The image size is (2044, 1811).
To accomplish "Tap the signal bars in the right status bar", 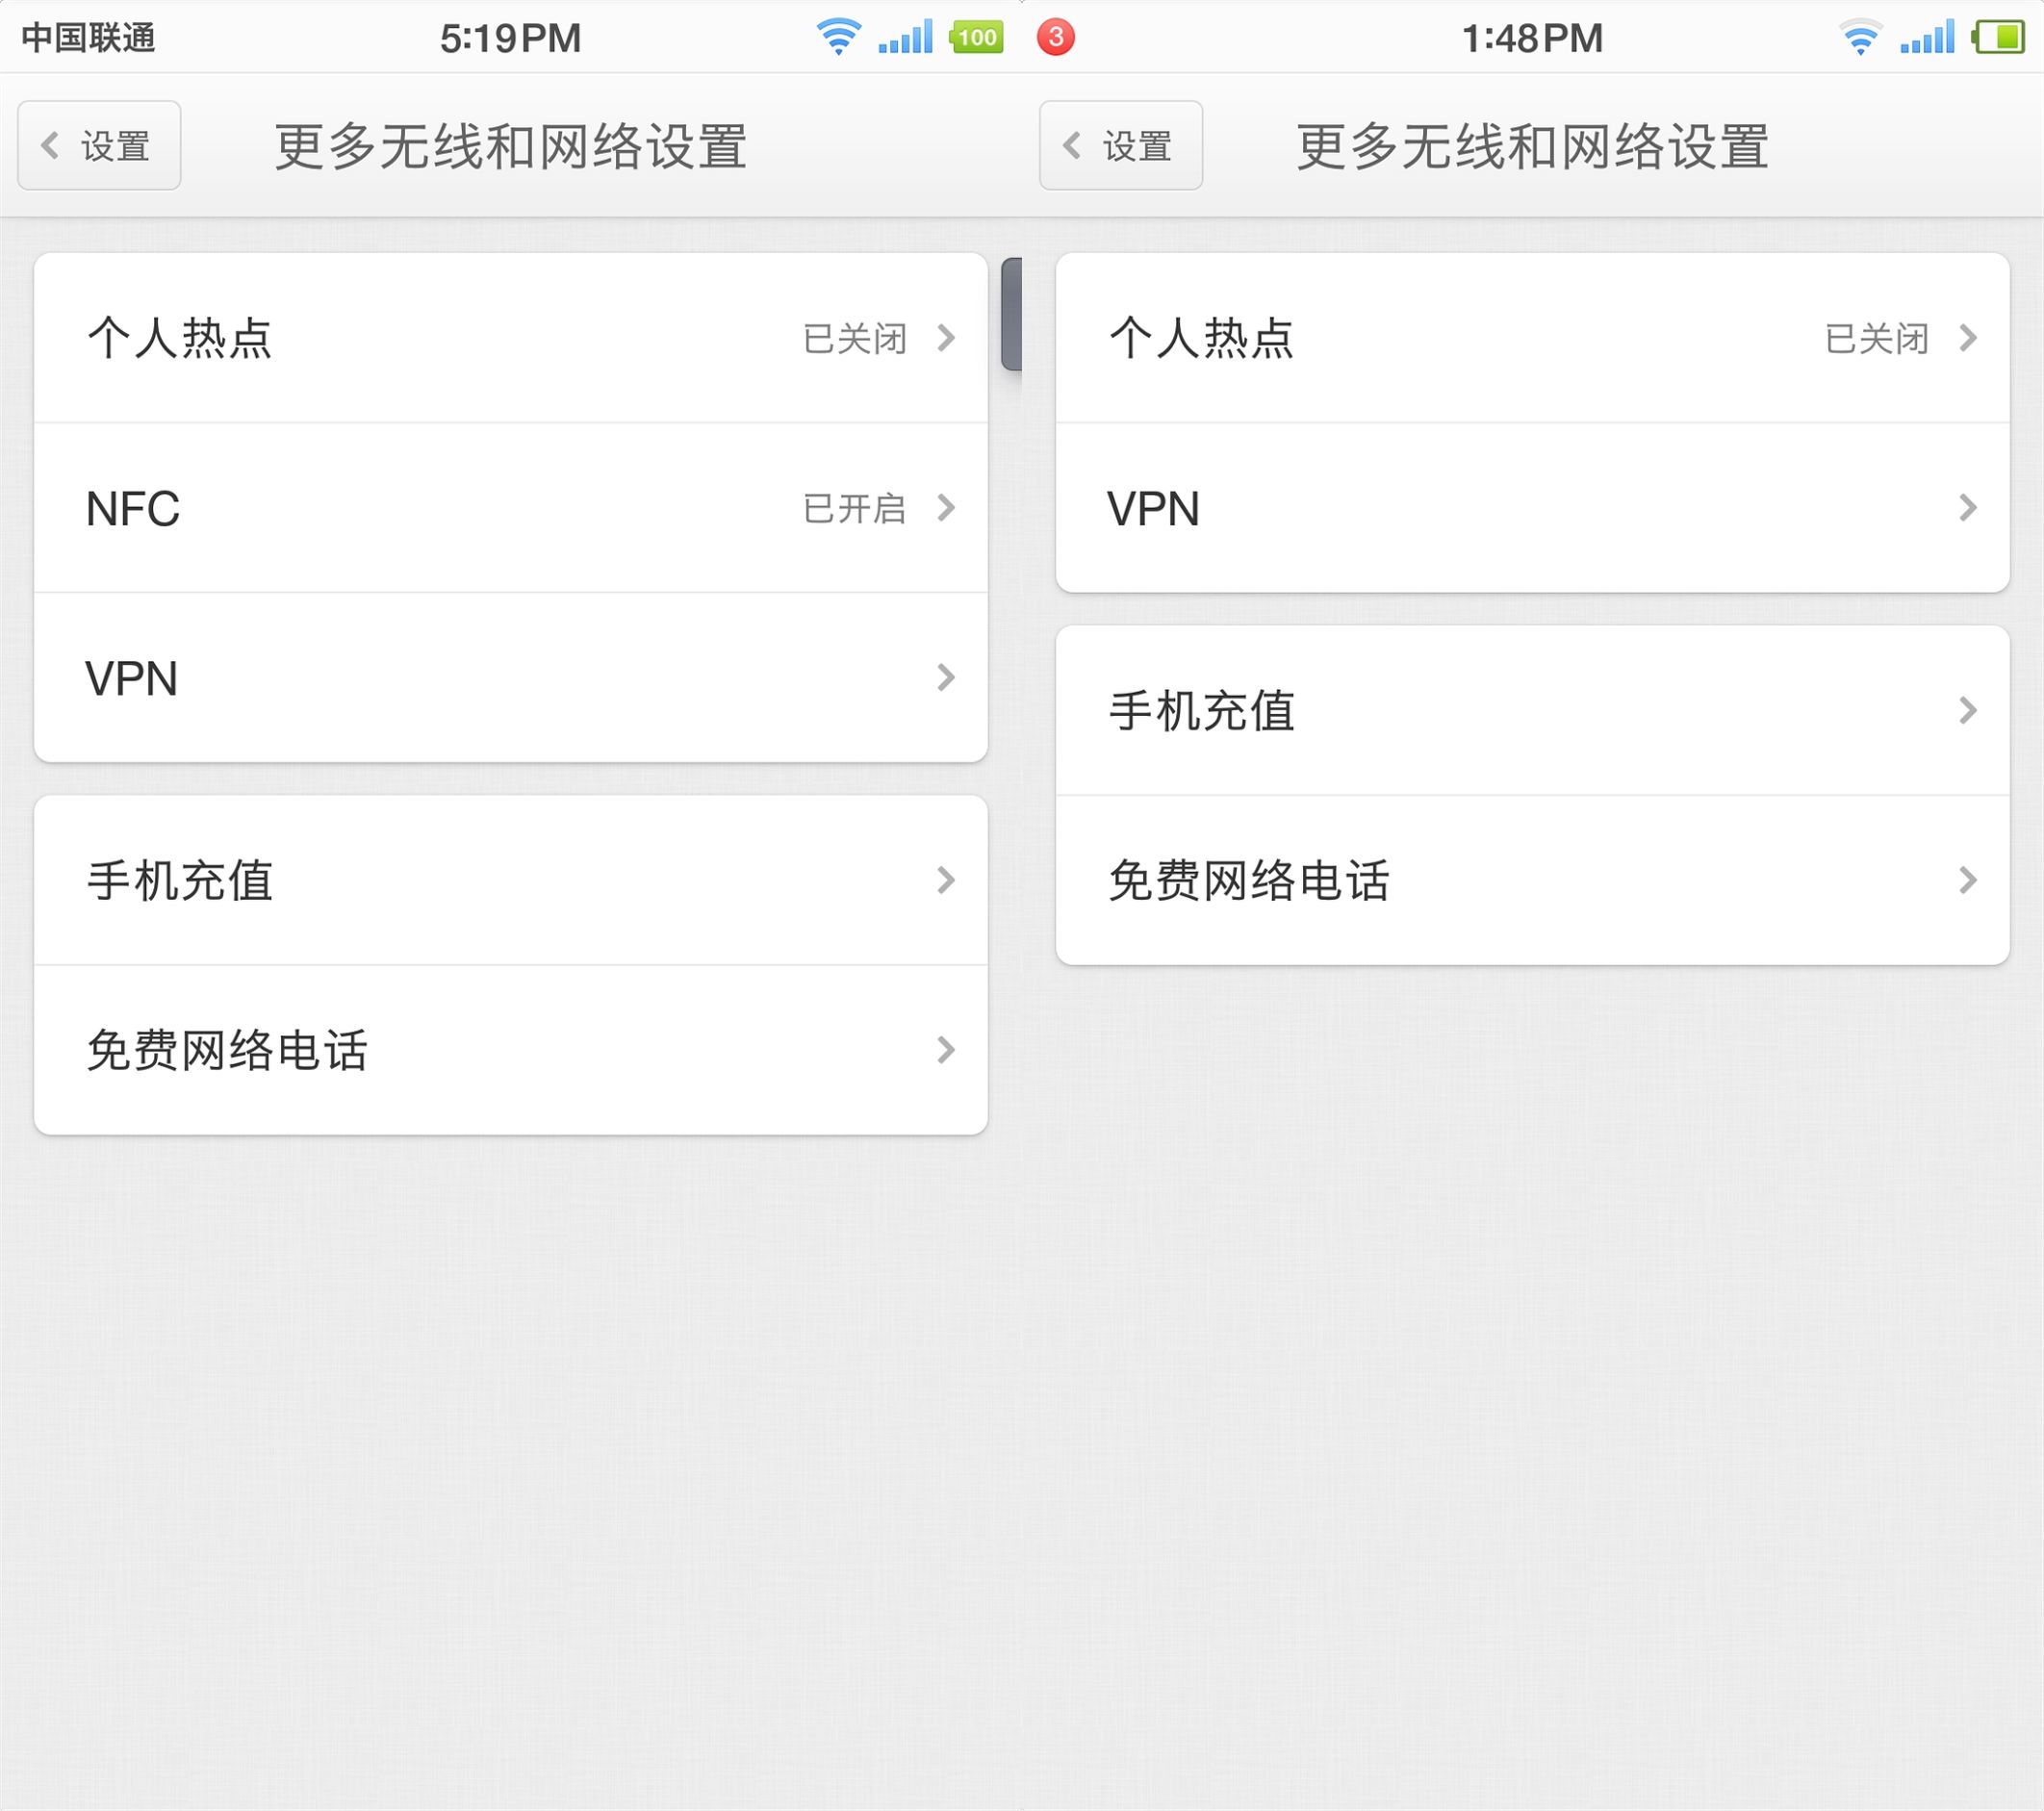I will pos(1926,38).
